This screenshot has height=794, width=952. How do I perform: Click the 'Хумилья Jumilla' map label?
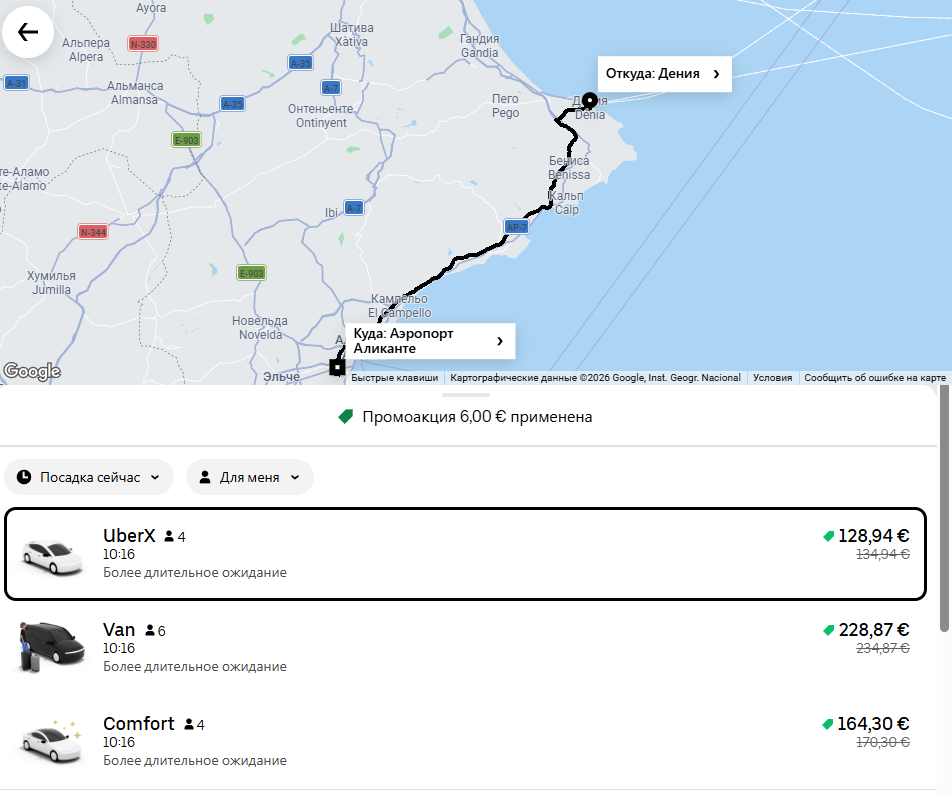52,283
